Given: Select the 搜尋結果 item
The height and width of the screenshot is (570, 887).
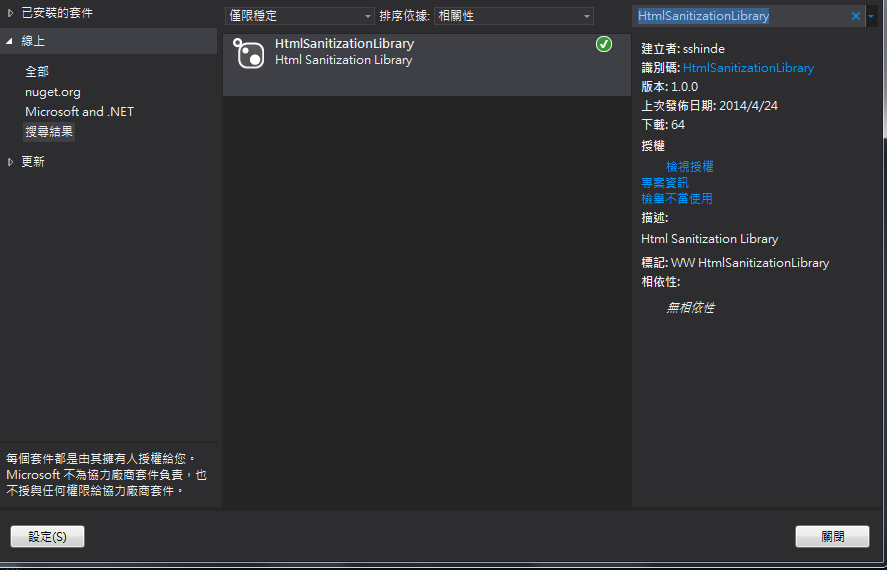Looking at the screenshot, I should pos(49,132).
